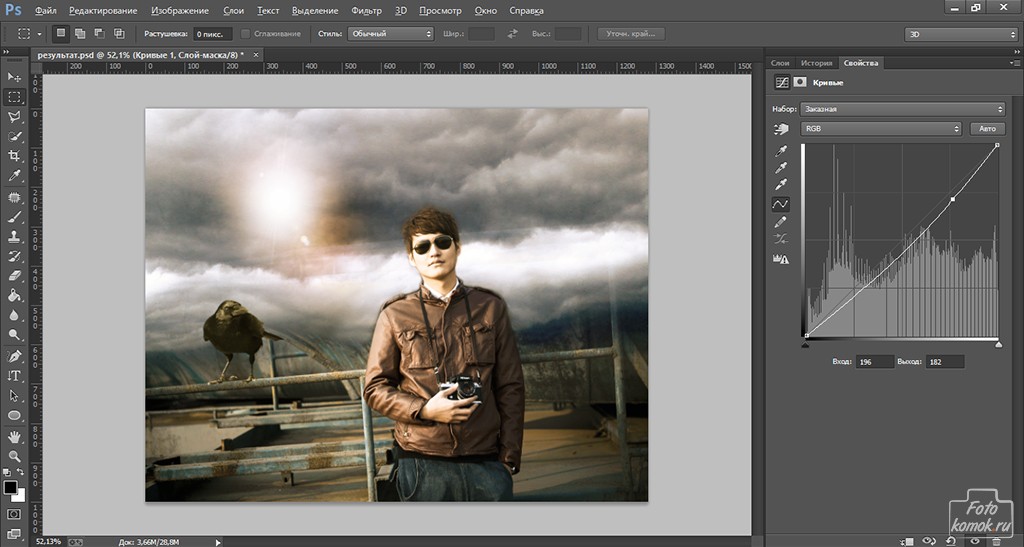Open the Фильтр menu
This screenshot has width=1024, height=547.
click(x=367, y=11)
